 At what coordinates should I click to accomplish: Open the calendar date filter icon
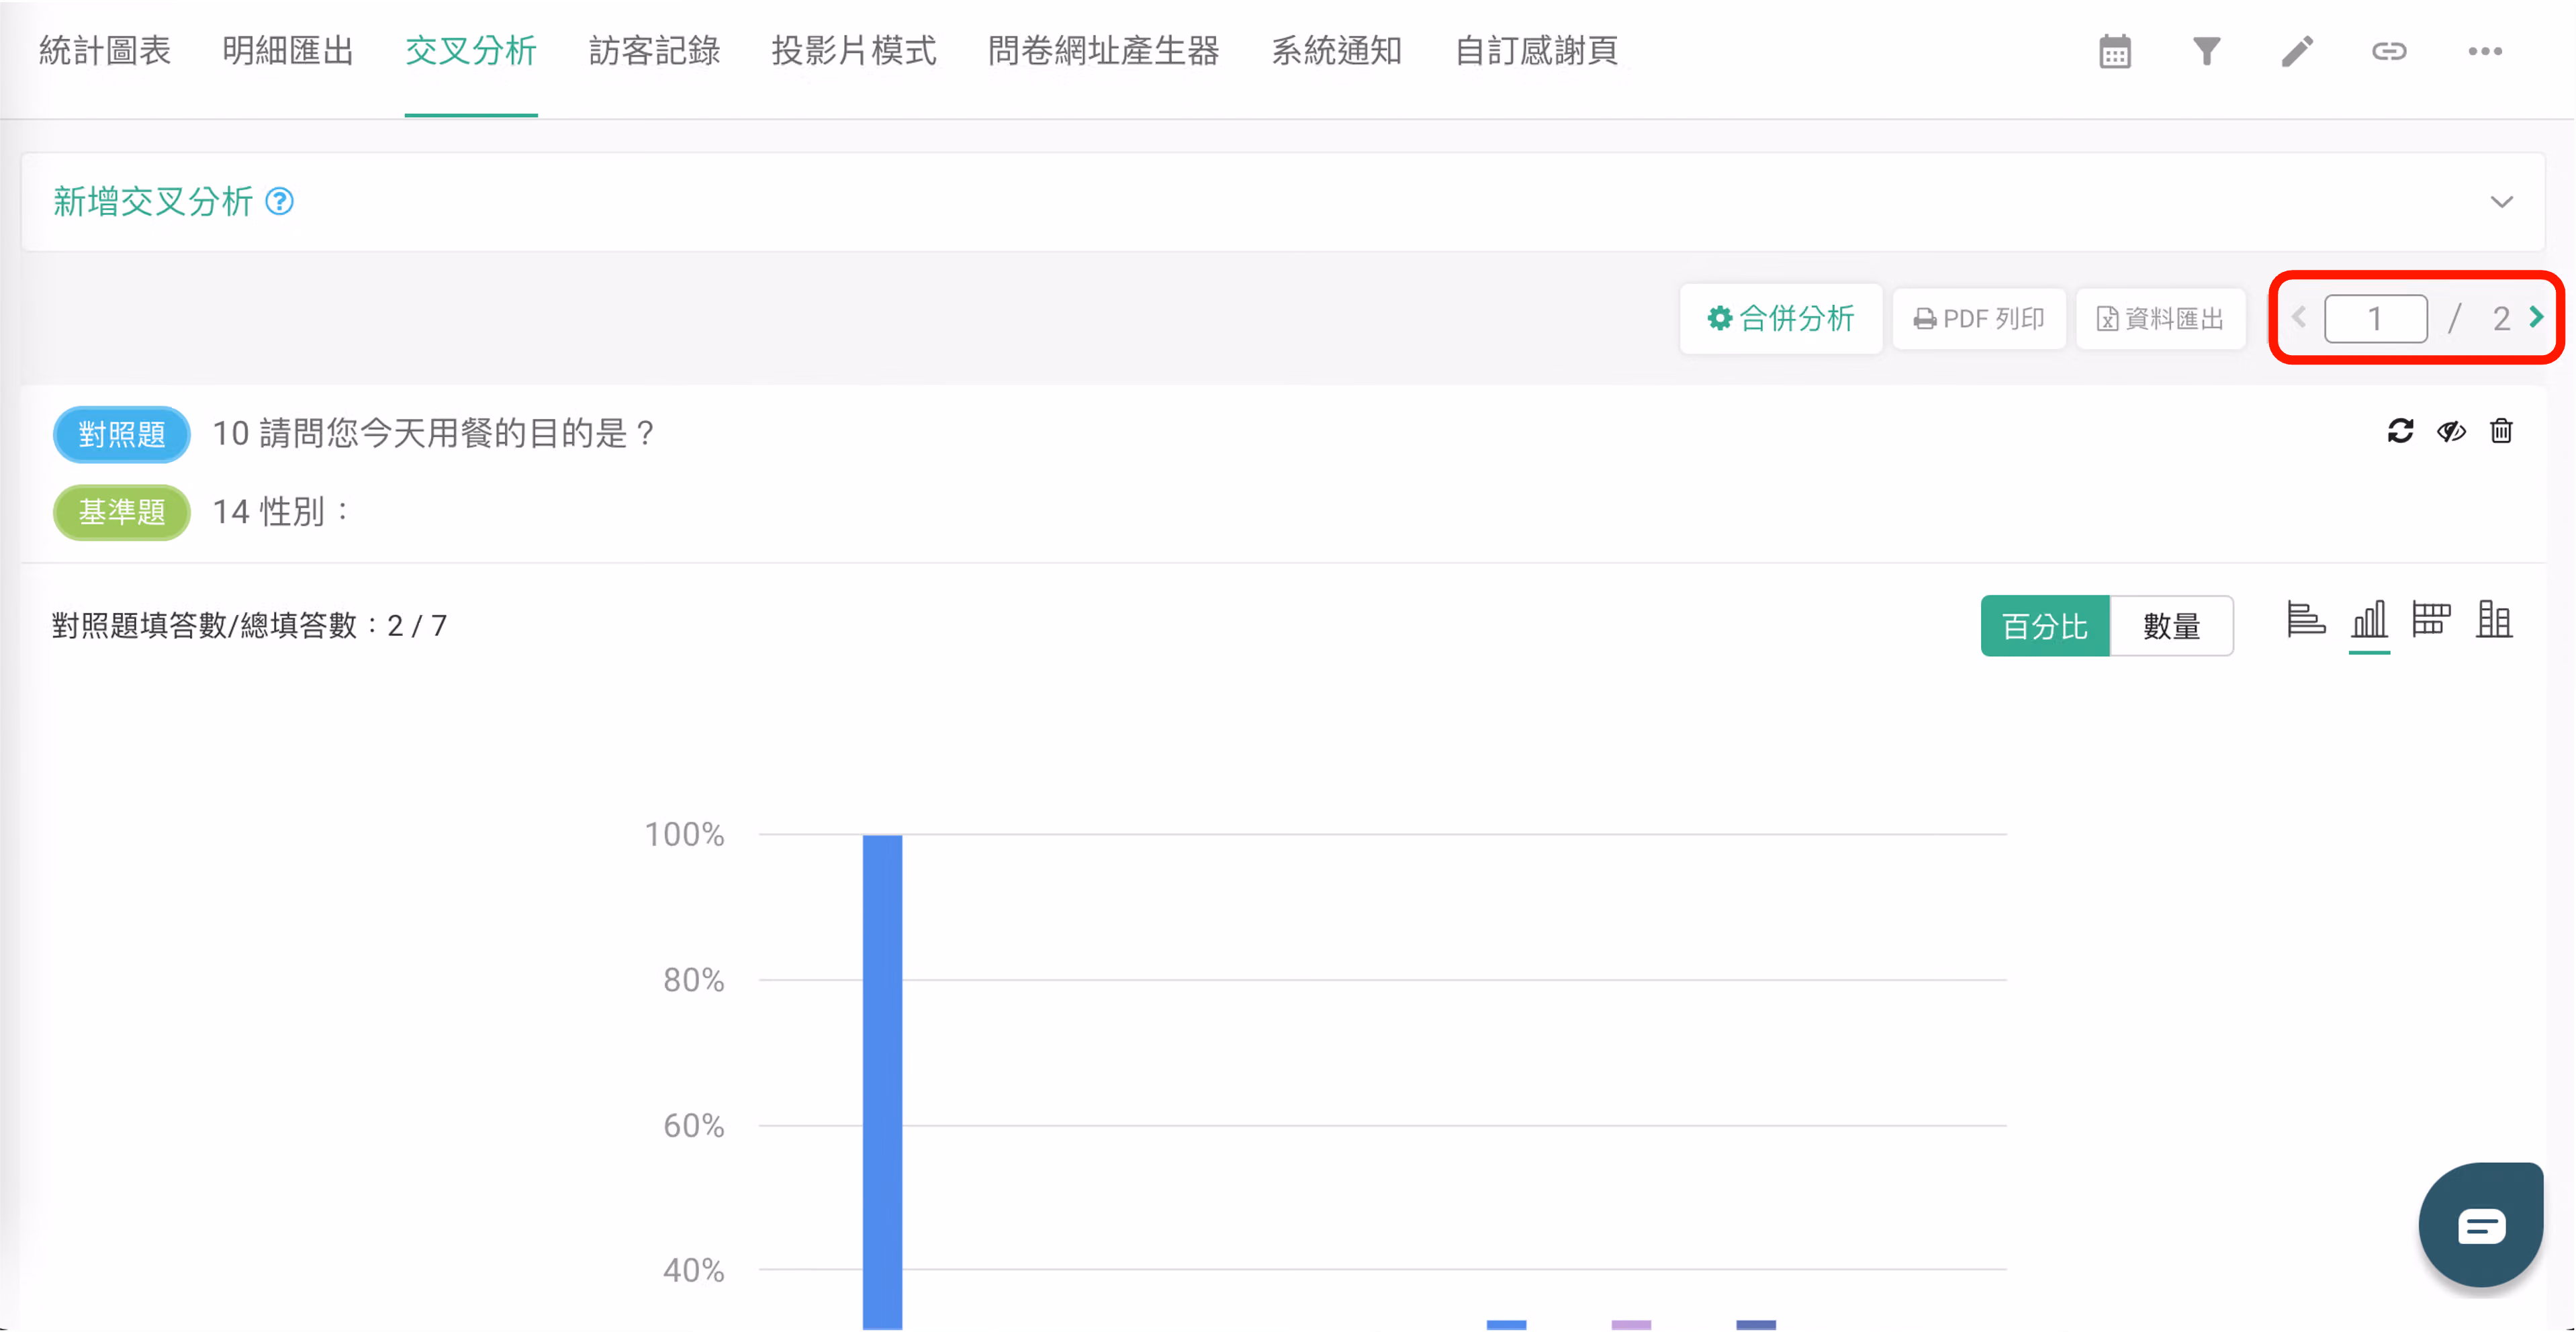pyautogui.click(x=2114, y=51)
